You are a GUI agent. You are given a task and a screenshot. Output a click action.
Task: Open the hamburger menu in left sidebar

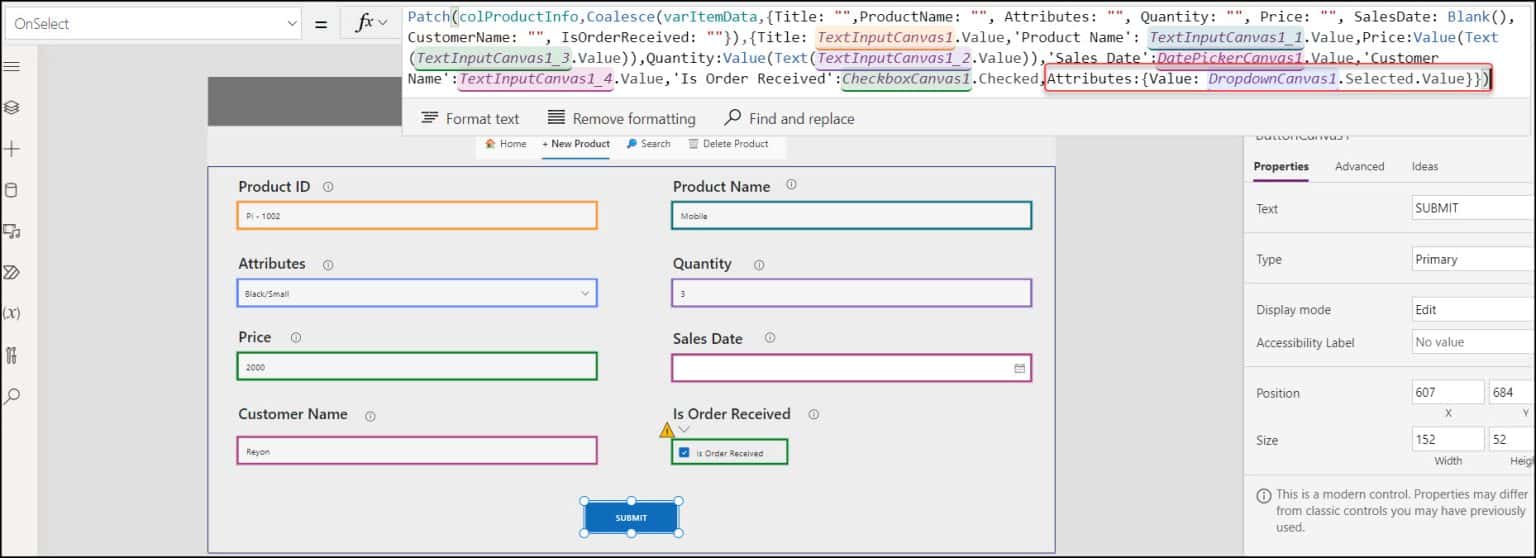pos(12,67)
